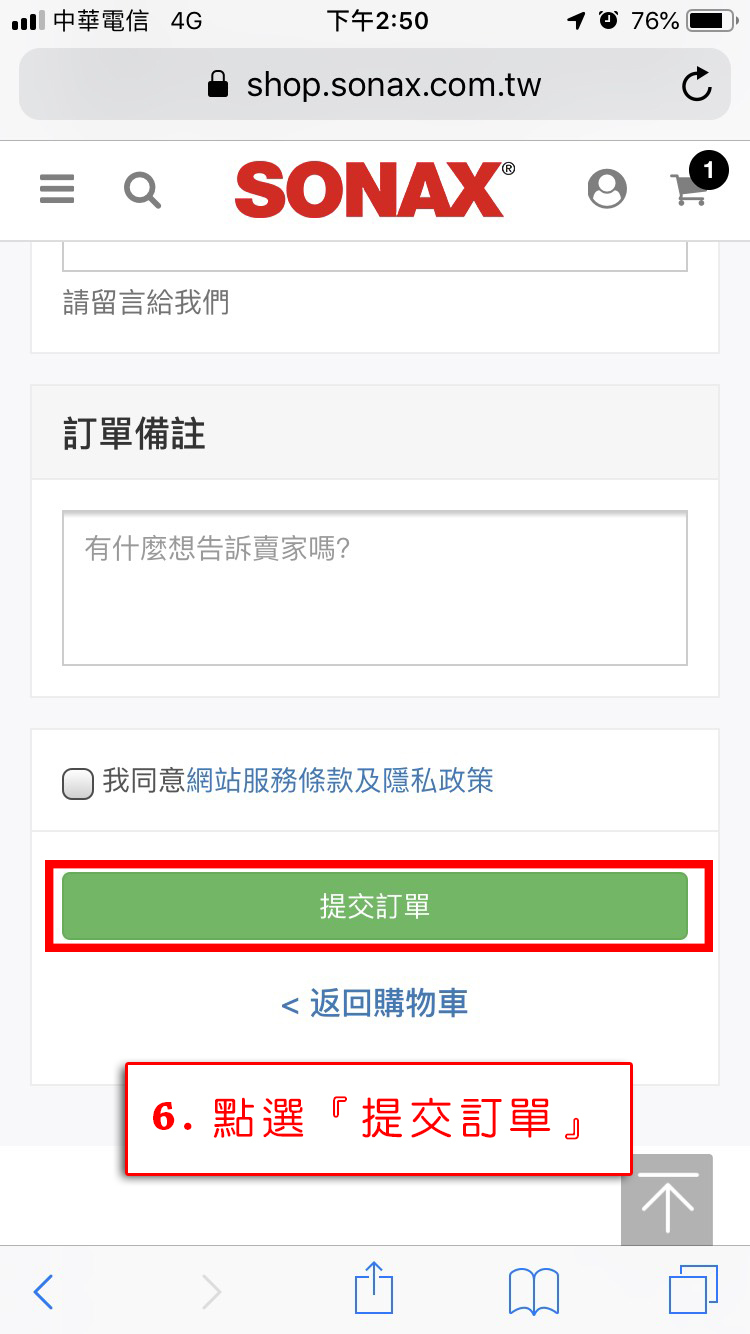Tap the cart item count badge
This screenshot has height=1334, width=750.
click(x=709, y=170)
